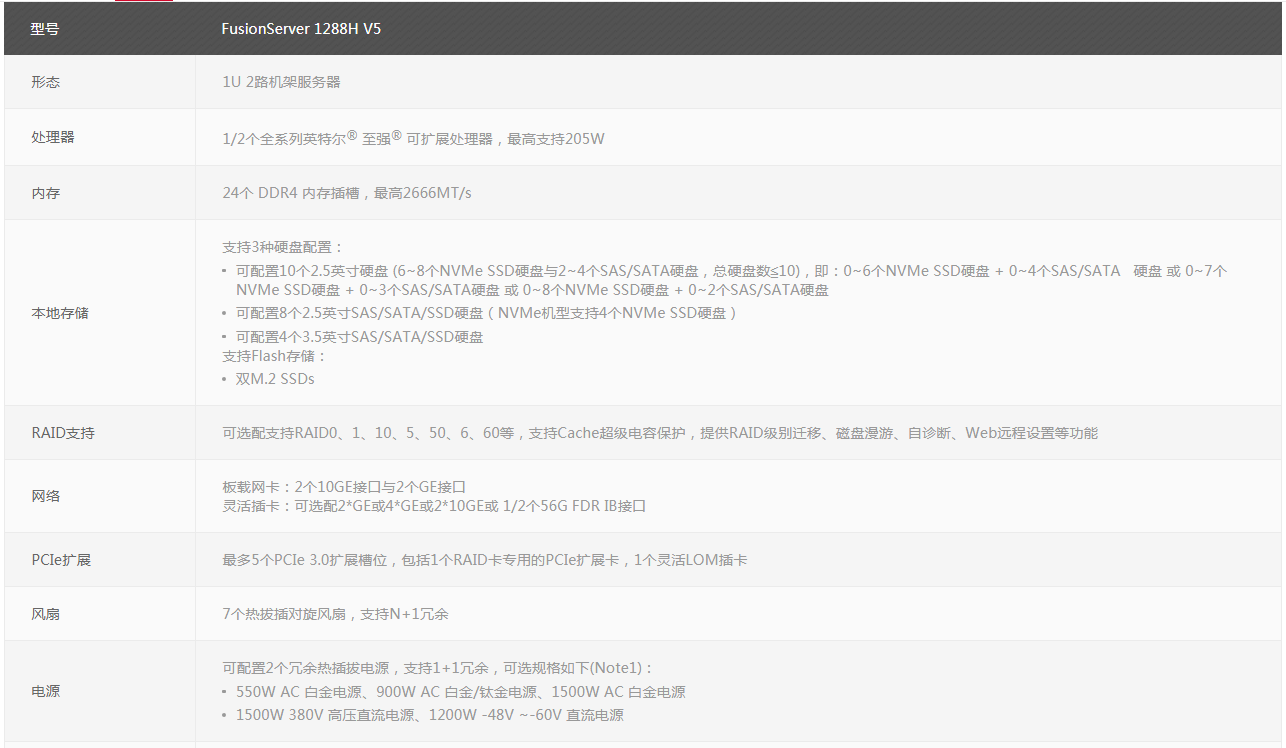Click the 可配置8个2.5英寸 SAS/SATA/SSD bullet
Screen dimensions: 1286x748
point(479,313)
